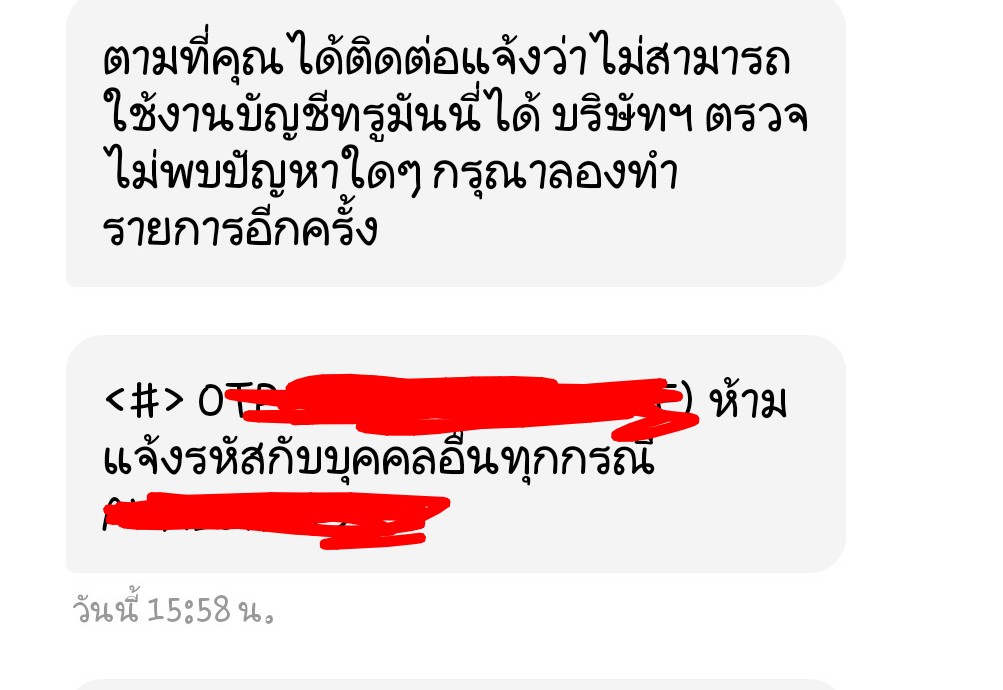Click the 15:58 time digits
The image size is (1003, 690).
tap(189, 609)
